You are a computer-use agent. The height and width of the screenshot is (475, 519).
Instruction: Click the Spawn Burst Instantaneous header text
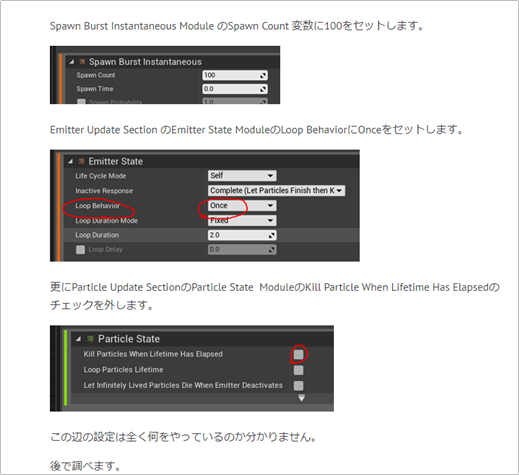[x=145, y=62]
